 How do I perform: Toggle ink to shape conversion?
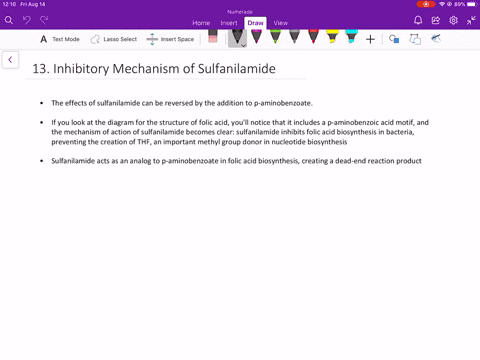(x=415, y=39)
